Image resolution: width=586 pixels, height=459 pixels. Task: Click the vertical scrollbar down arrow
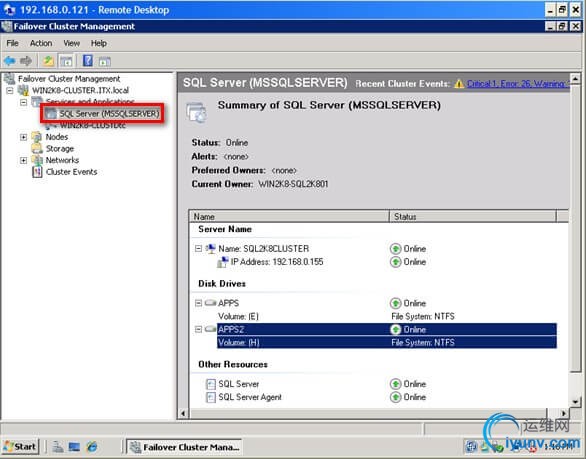point(575,402)
